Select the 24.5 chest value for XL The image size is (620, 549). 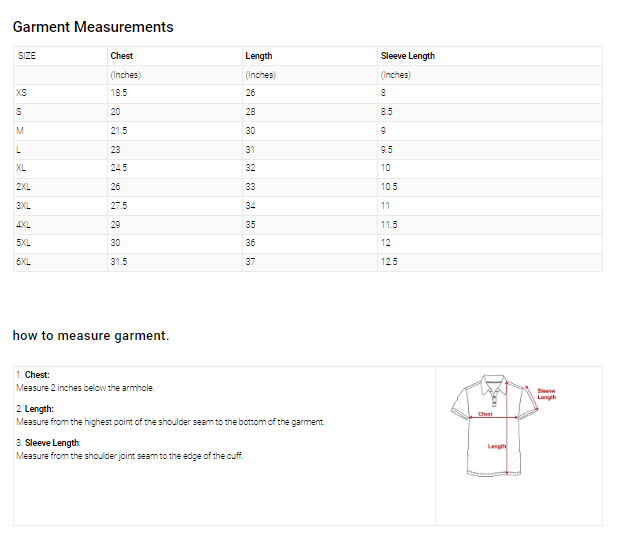click(118, 168)
